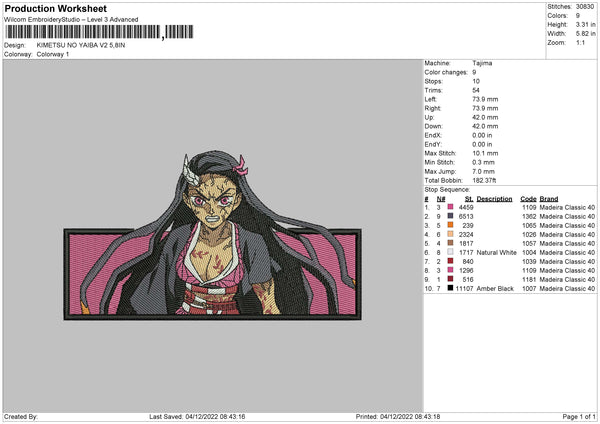Select the 'Color changes:' label
The image size is (600, 424).
[446, 72]
